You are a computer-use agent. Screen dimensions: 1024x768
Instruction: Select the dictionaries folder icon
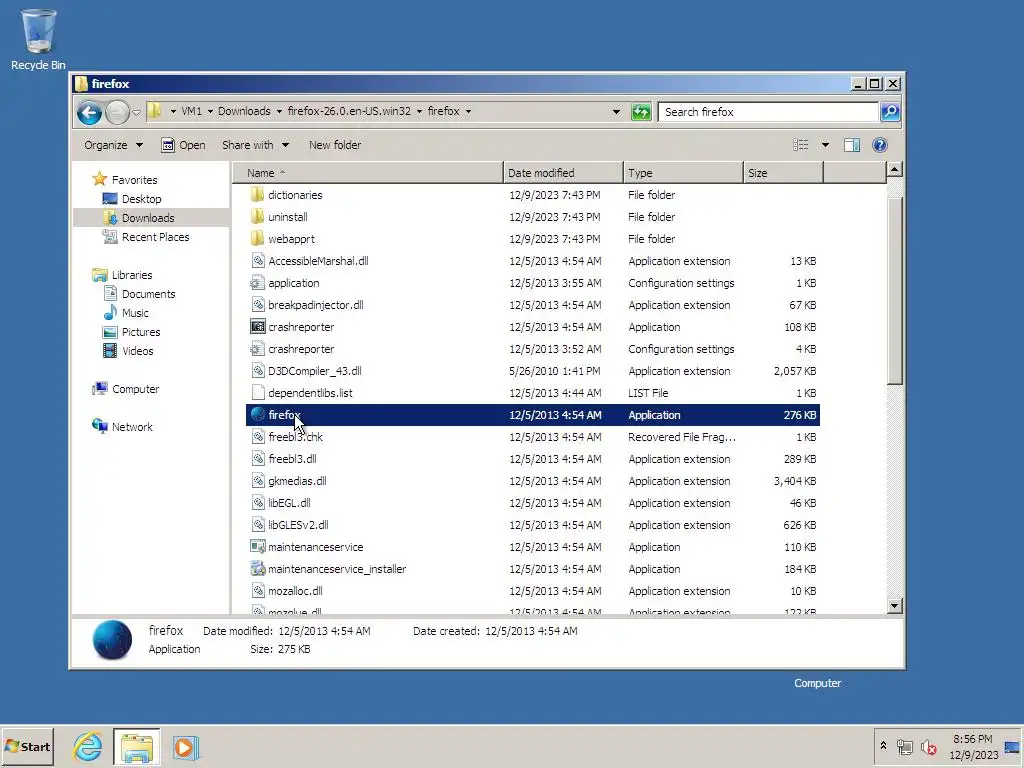[x=258, y=195]
